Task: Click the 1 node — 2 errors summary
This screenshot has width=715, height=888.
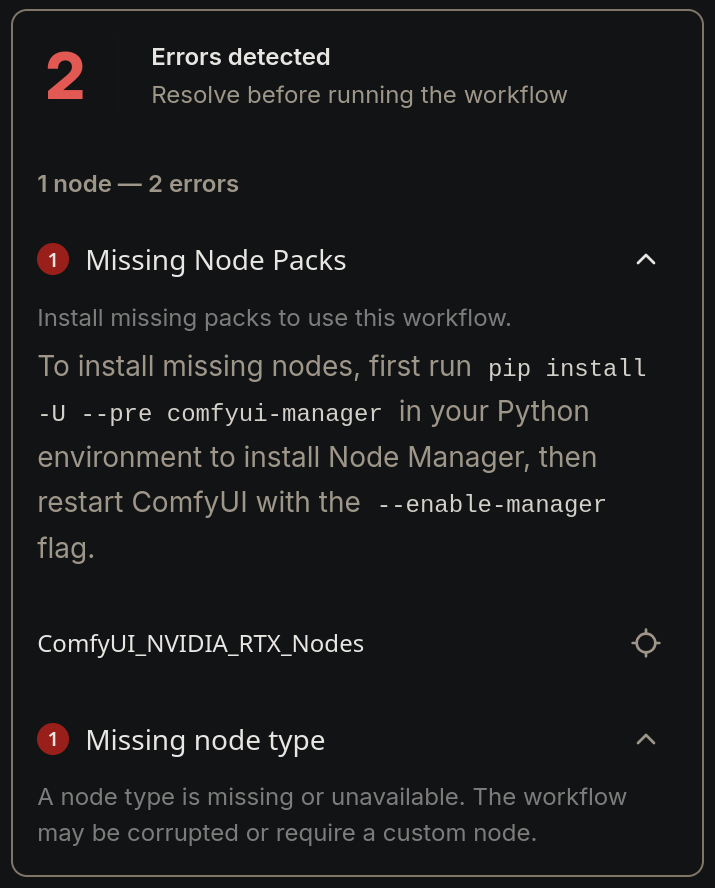Action: (138, 184)
